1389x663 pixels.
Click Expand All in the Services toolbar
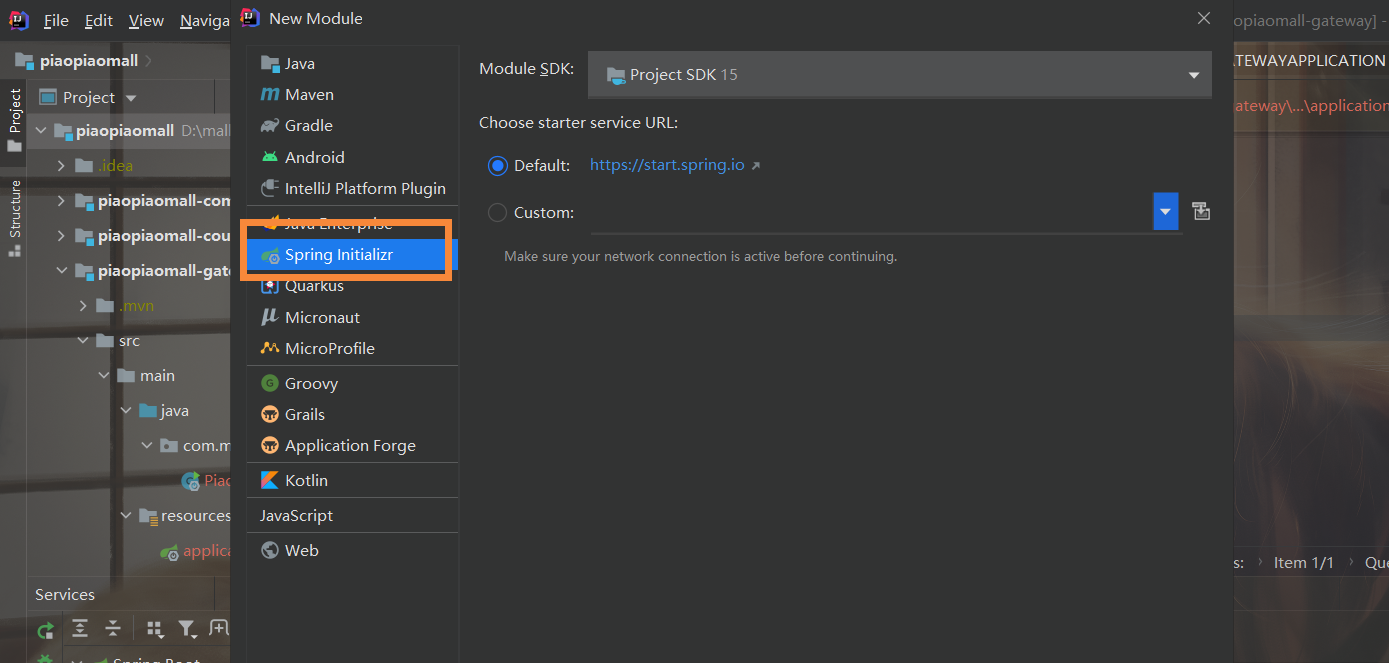click(80, 629)
